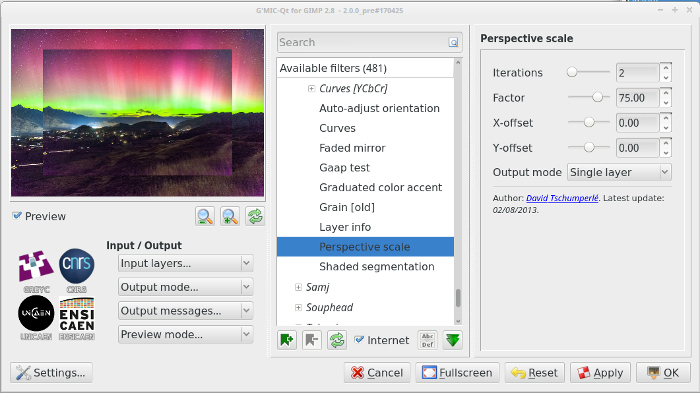This screenshot has width=700, height=393.
Task: Select the Grain [old] filter
Action: [x=347, y=207]
